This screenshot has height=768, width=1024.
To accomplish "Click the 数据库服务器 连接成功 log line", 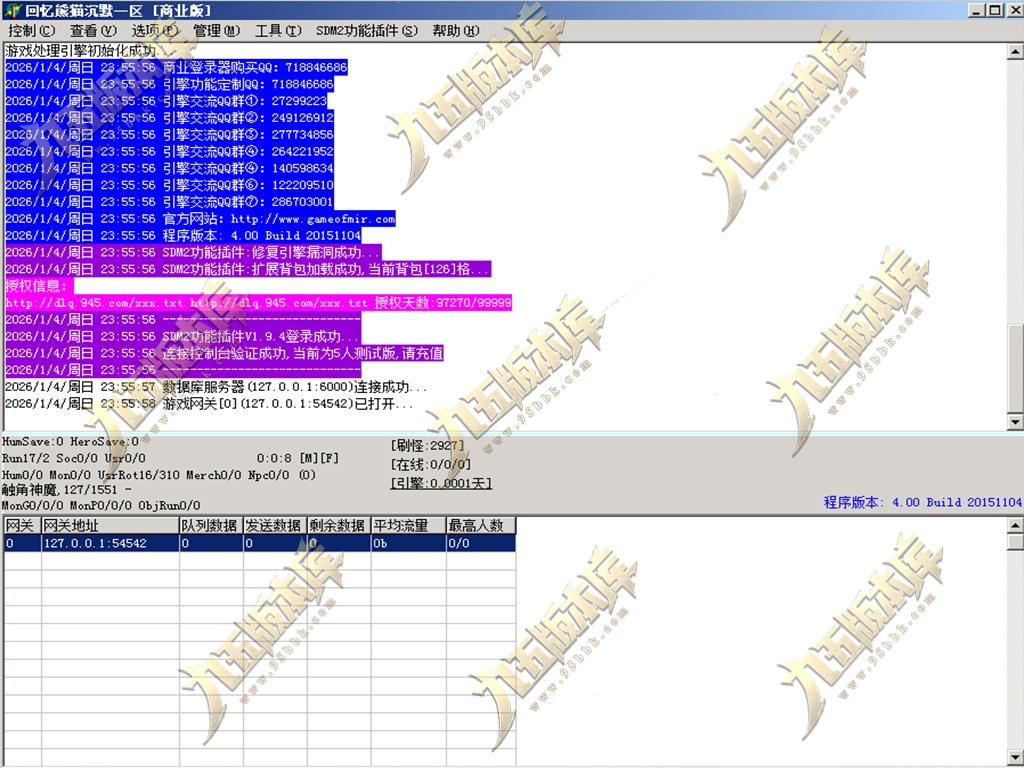I will (x=216, y=387).
